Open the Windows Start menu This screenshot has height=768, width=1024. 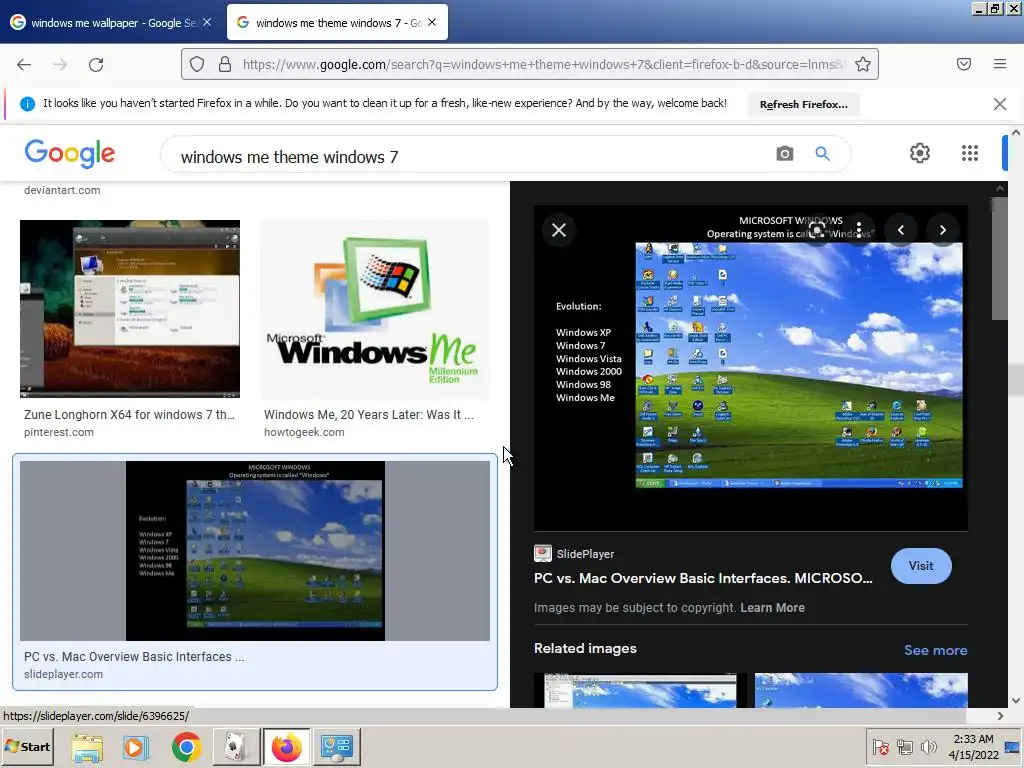pyautogui.click(x=28, y=746)
